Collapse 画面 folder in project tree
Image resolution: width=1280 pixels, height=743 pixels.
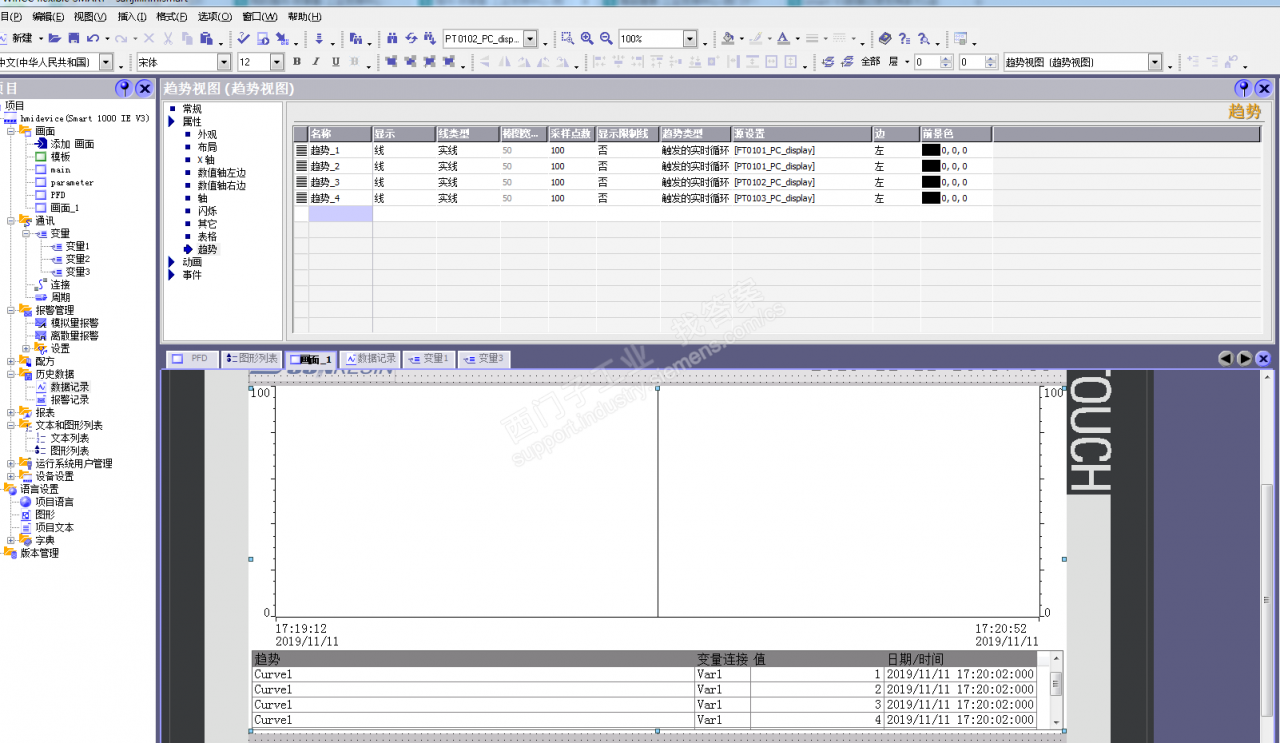(11, 131)
